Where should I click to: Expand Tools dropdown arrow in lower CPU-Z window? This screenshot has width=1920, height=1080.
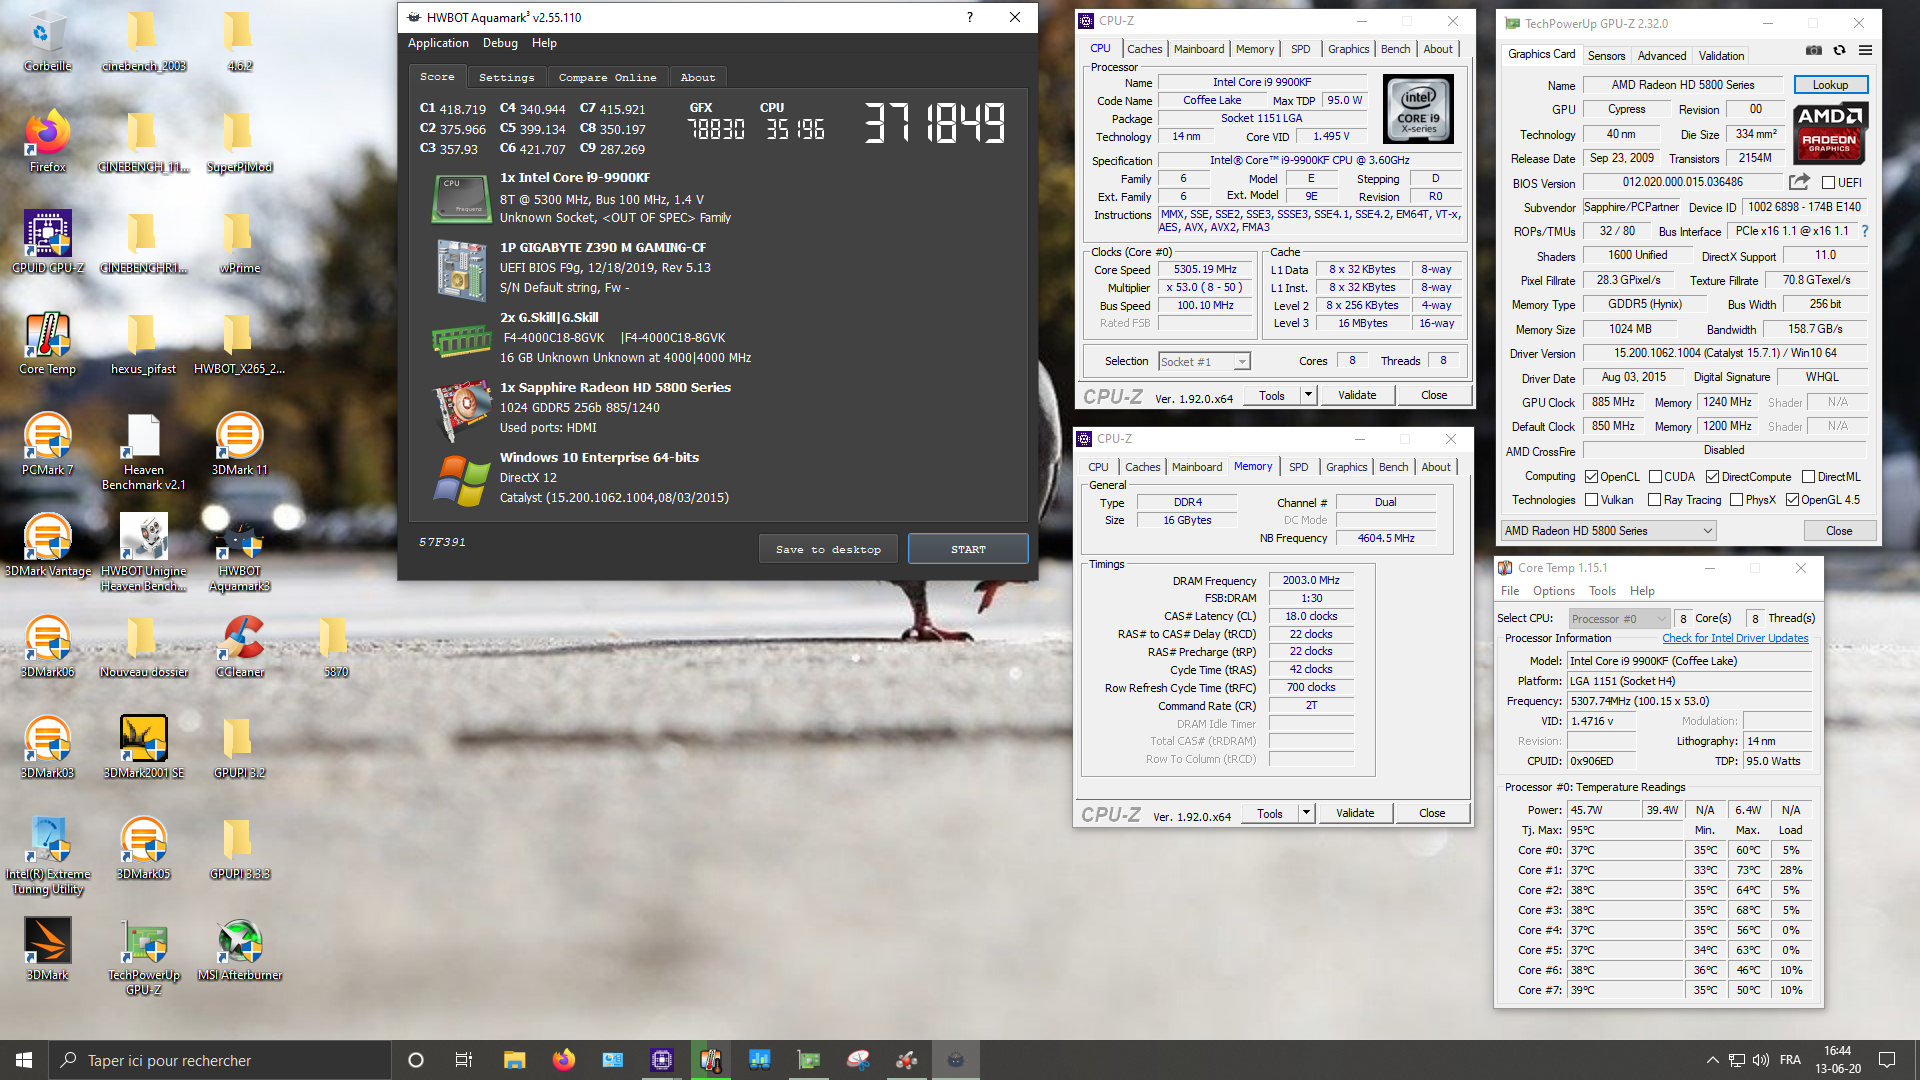1305,813
